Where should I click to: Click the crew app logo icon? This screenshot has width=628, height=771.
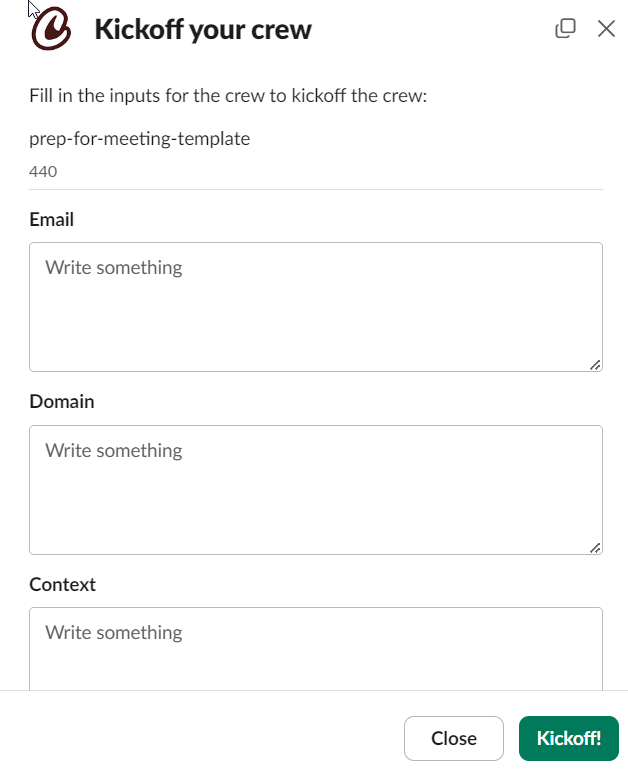[x=51, y=30]
